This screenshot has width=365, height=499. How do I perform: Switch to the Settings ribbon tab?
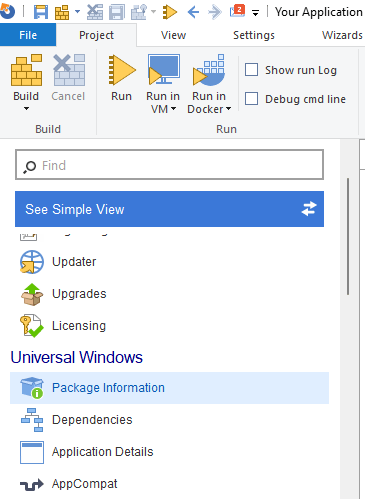pos(254,35)
